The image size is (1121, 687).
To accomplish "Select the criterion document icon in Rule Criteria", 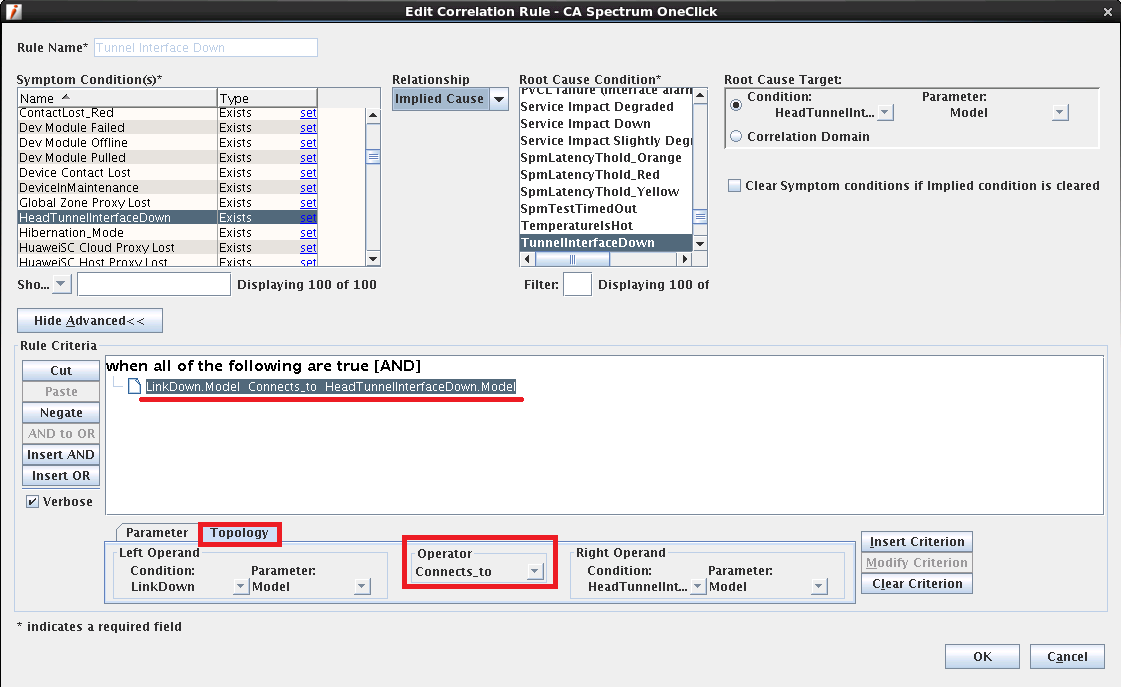I will (135, 385).
